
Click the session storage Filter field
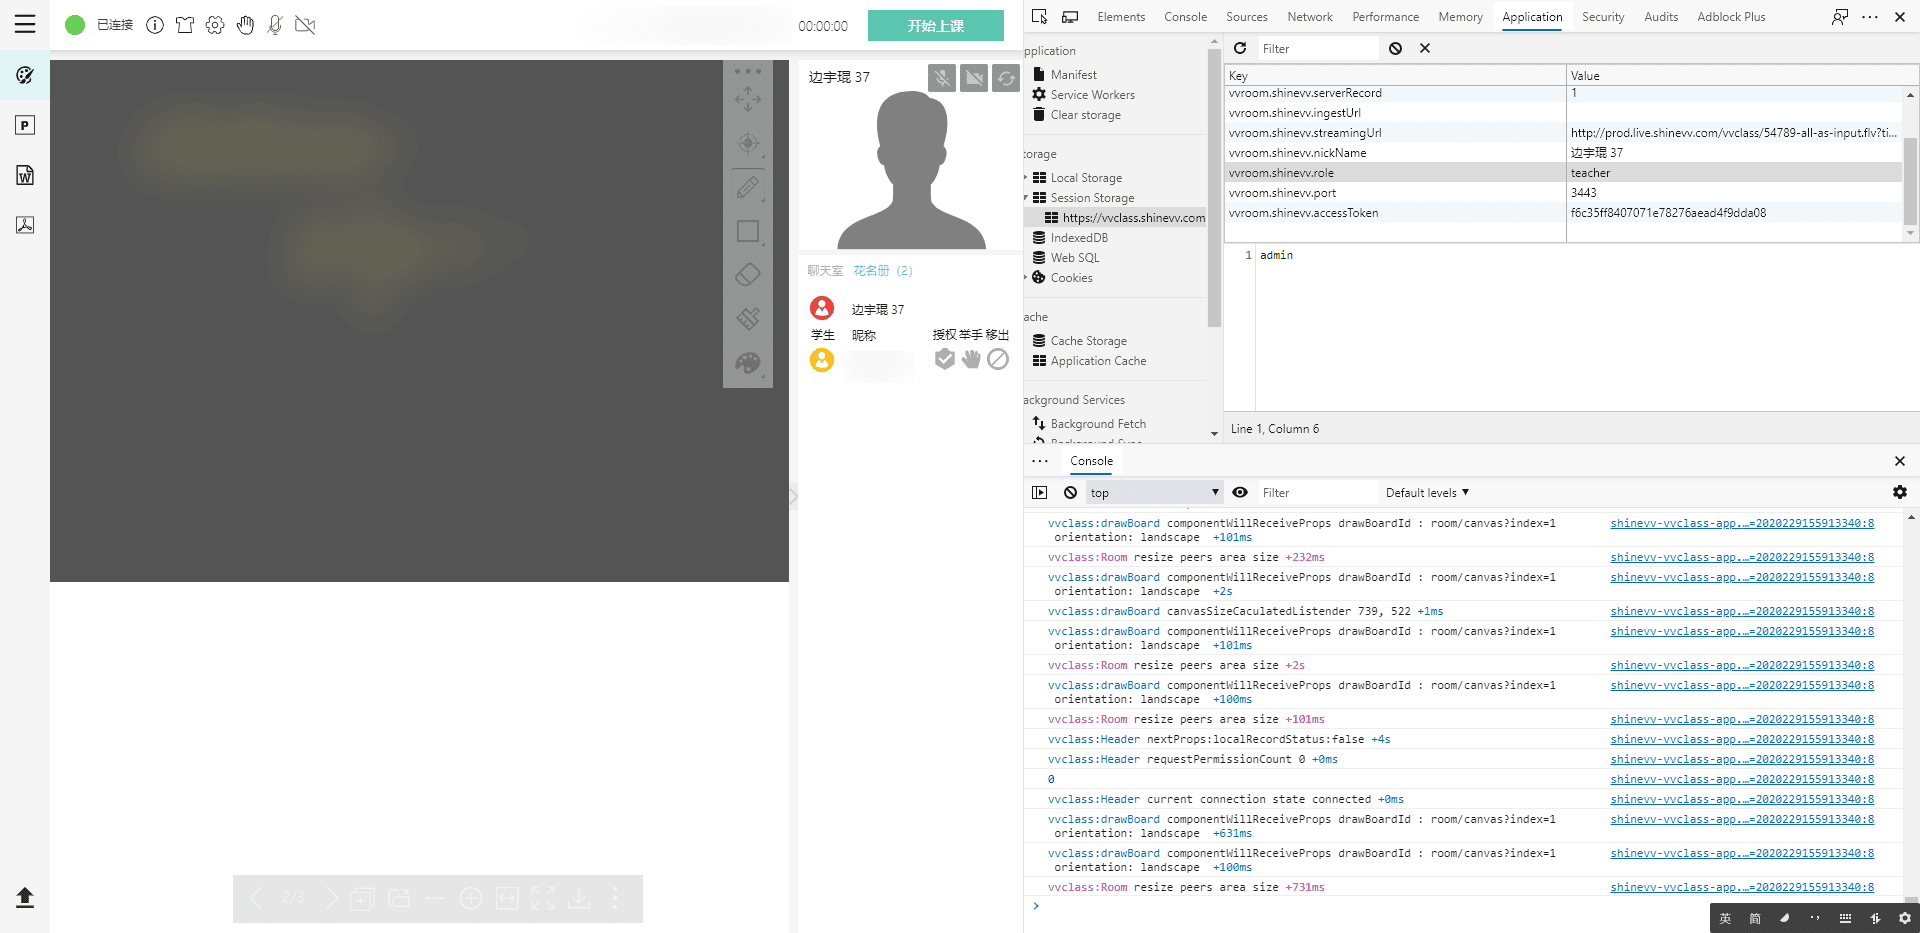coord(1317,48)
